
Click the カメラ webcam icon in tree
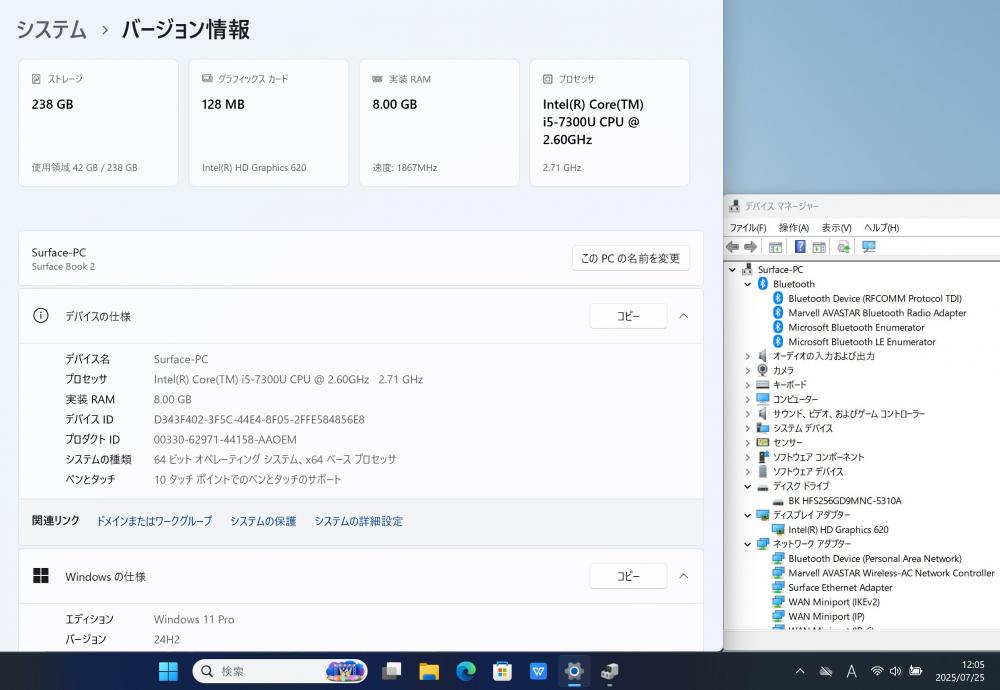(763, 370)
